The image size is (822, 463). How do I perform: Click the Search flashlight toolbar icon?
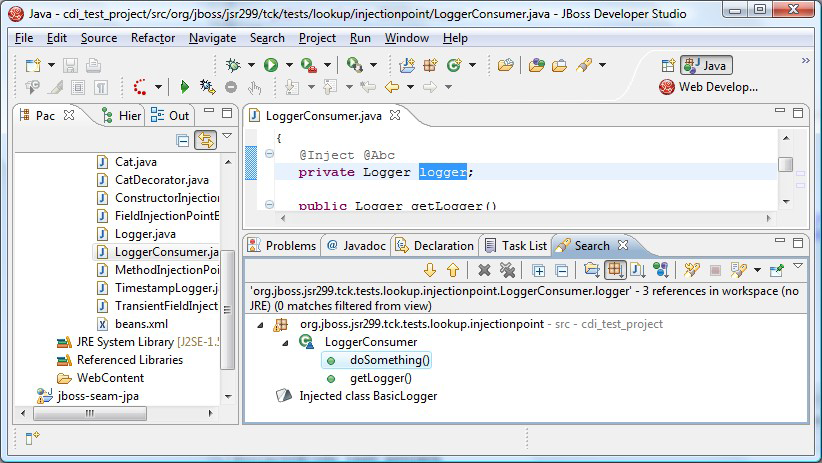584,65
